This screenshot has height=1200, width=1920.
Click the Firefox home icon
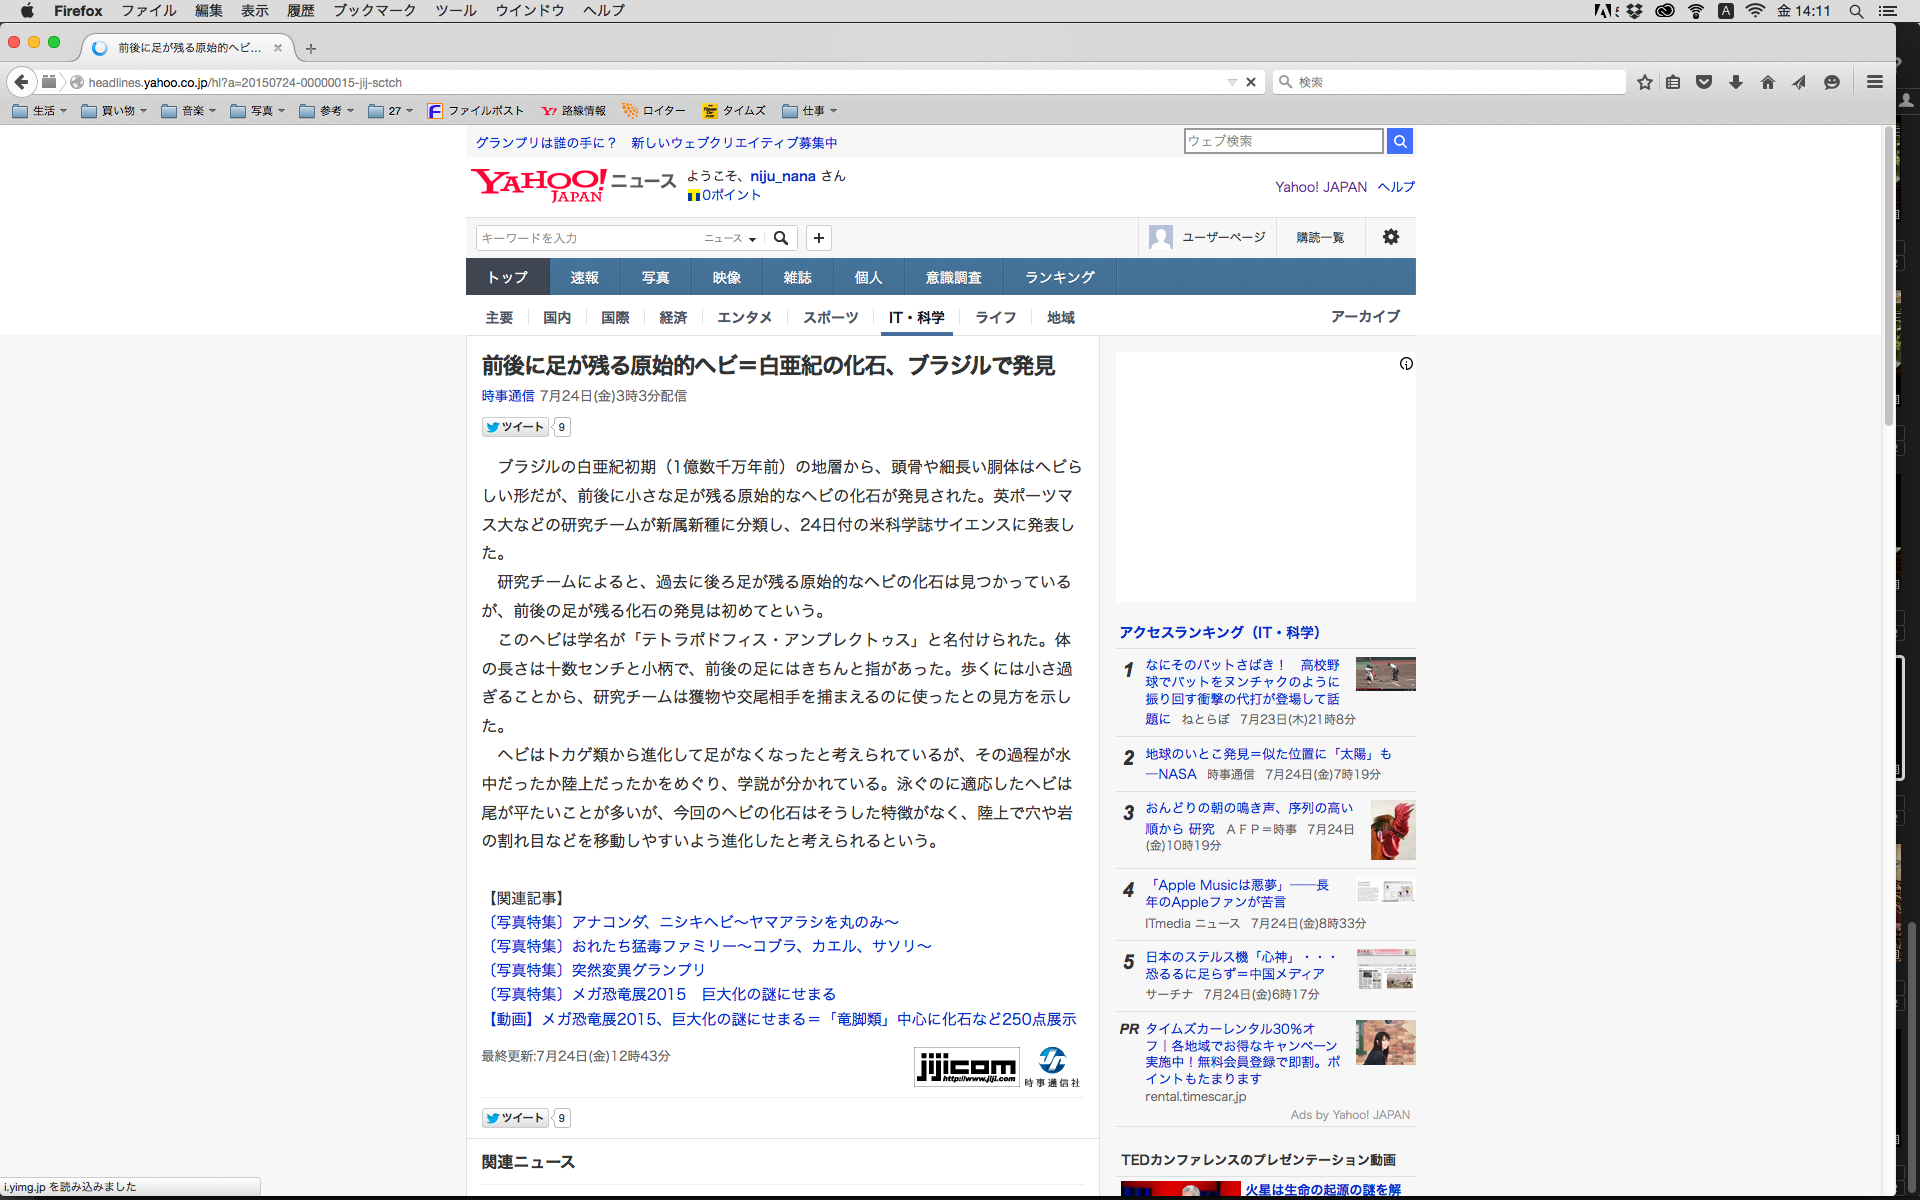point(1768,82)
